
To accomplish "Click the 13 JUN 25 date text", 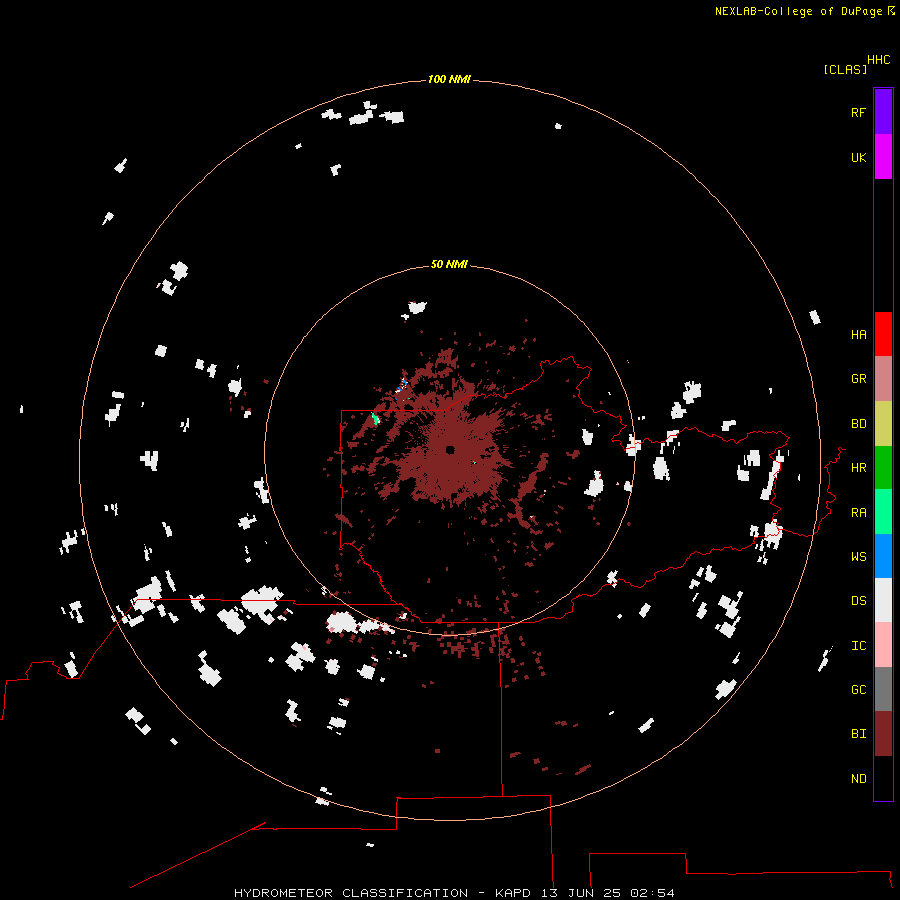I will [581, 893].
